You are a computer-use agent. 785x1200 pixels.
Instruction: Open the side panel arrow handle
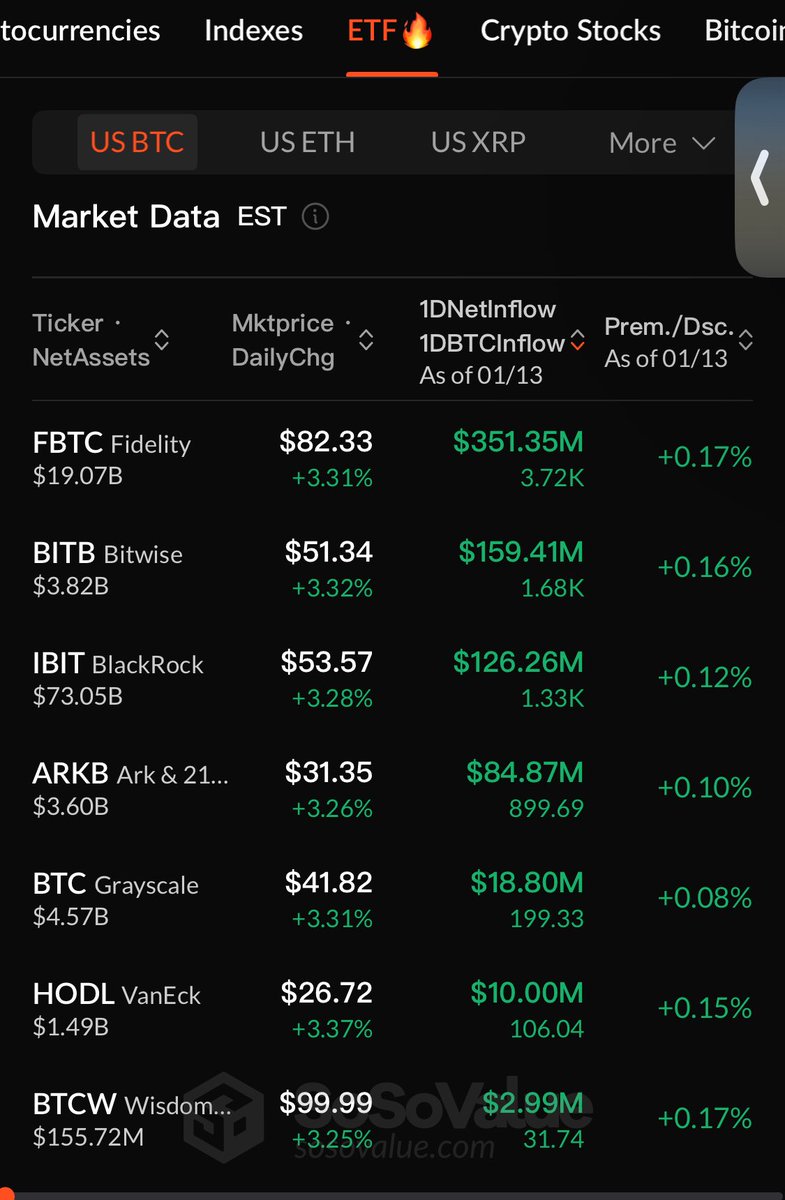pos(760,177)
